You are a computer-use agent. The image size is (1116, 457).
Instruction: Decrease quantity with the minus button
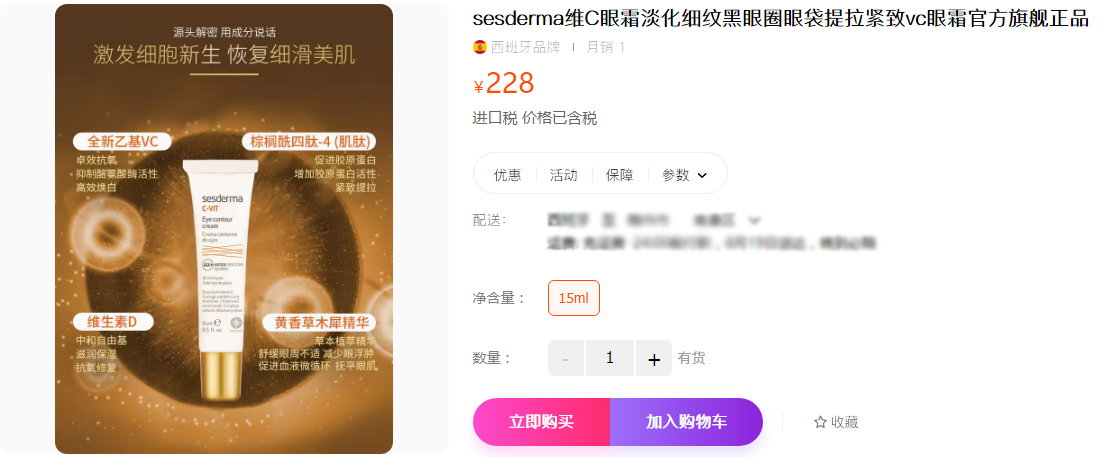coord(566,358)
